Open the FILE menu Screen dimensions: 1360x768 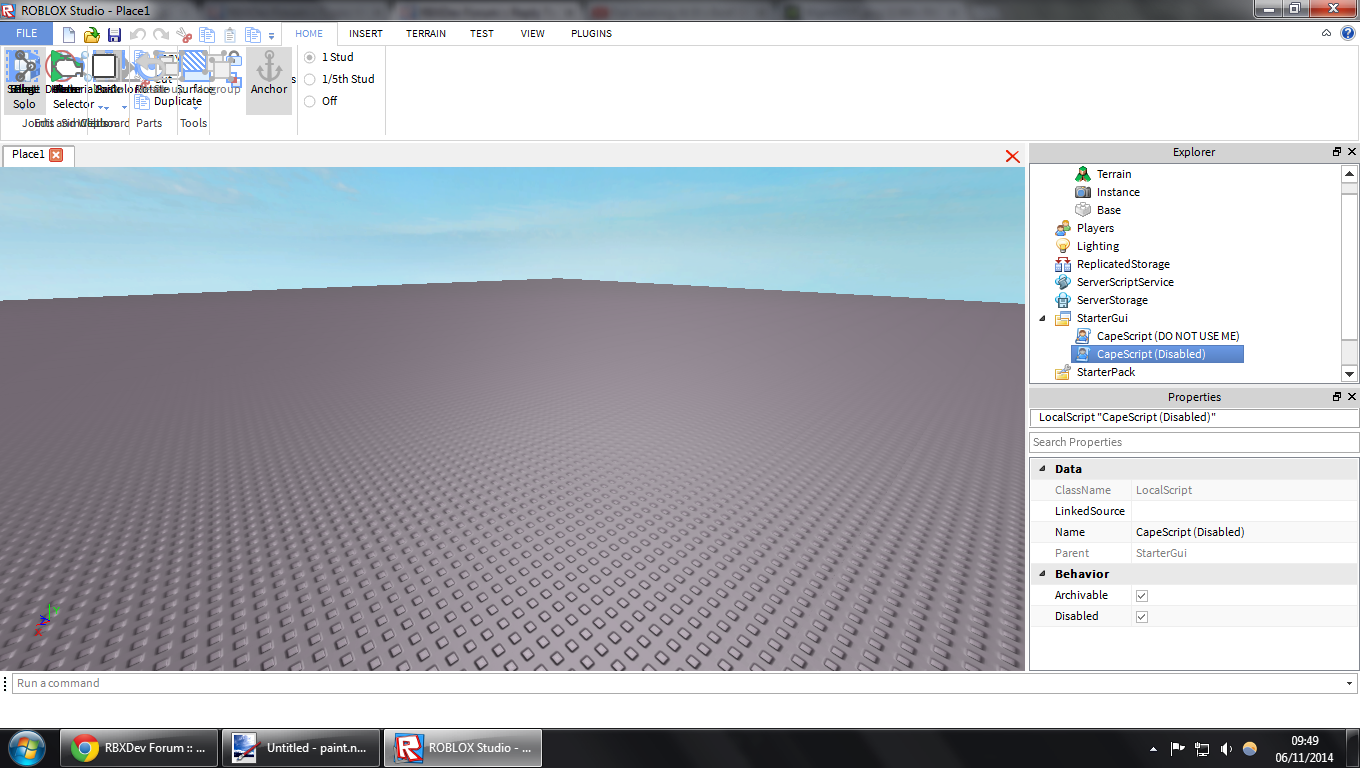pos(27,34)
